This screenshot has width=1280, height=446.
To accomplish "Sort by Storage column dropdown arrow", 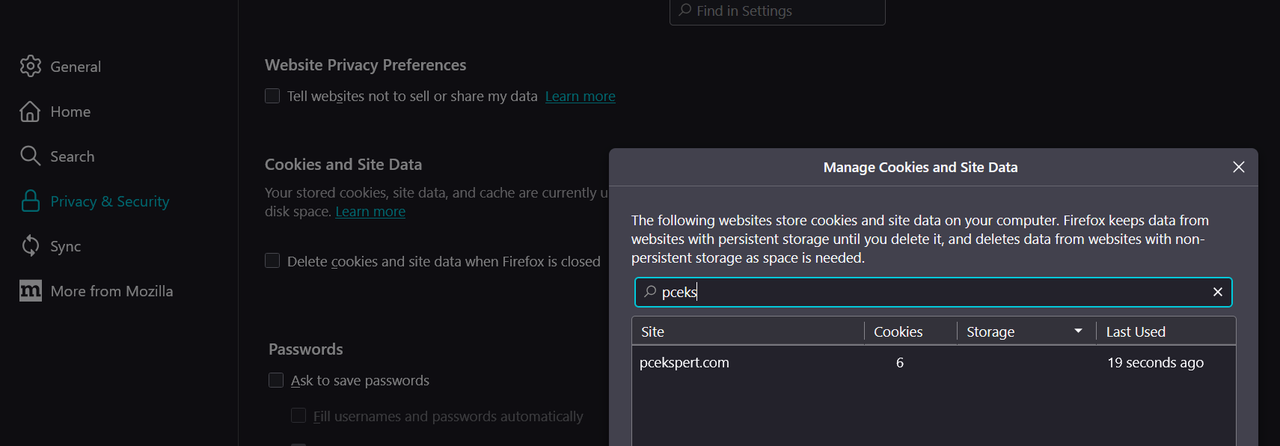I will point(1078,332).
